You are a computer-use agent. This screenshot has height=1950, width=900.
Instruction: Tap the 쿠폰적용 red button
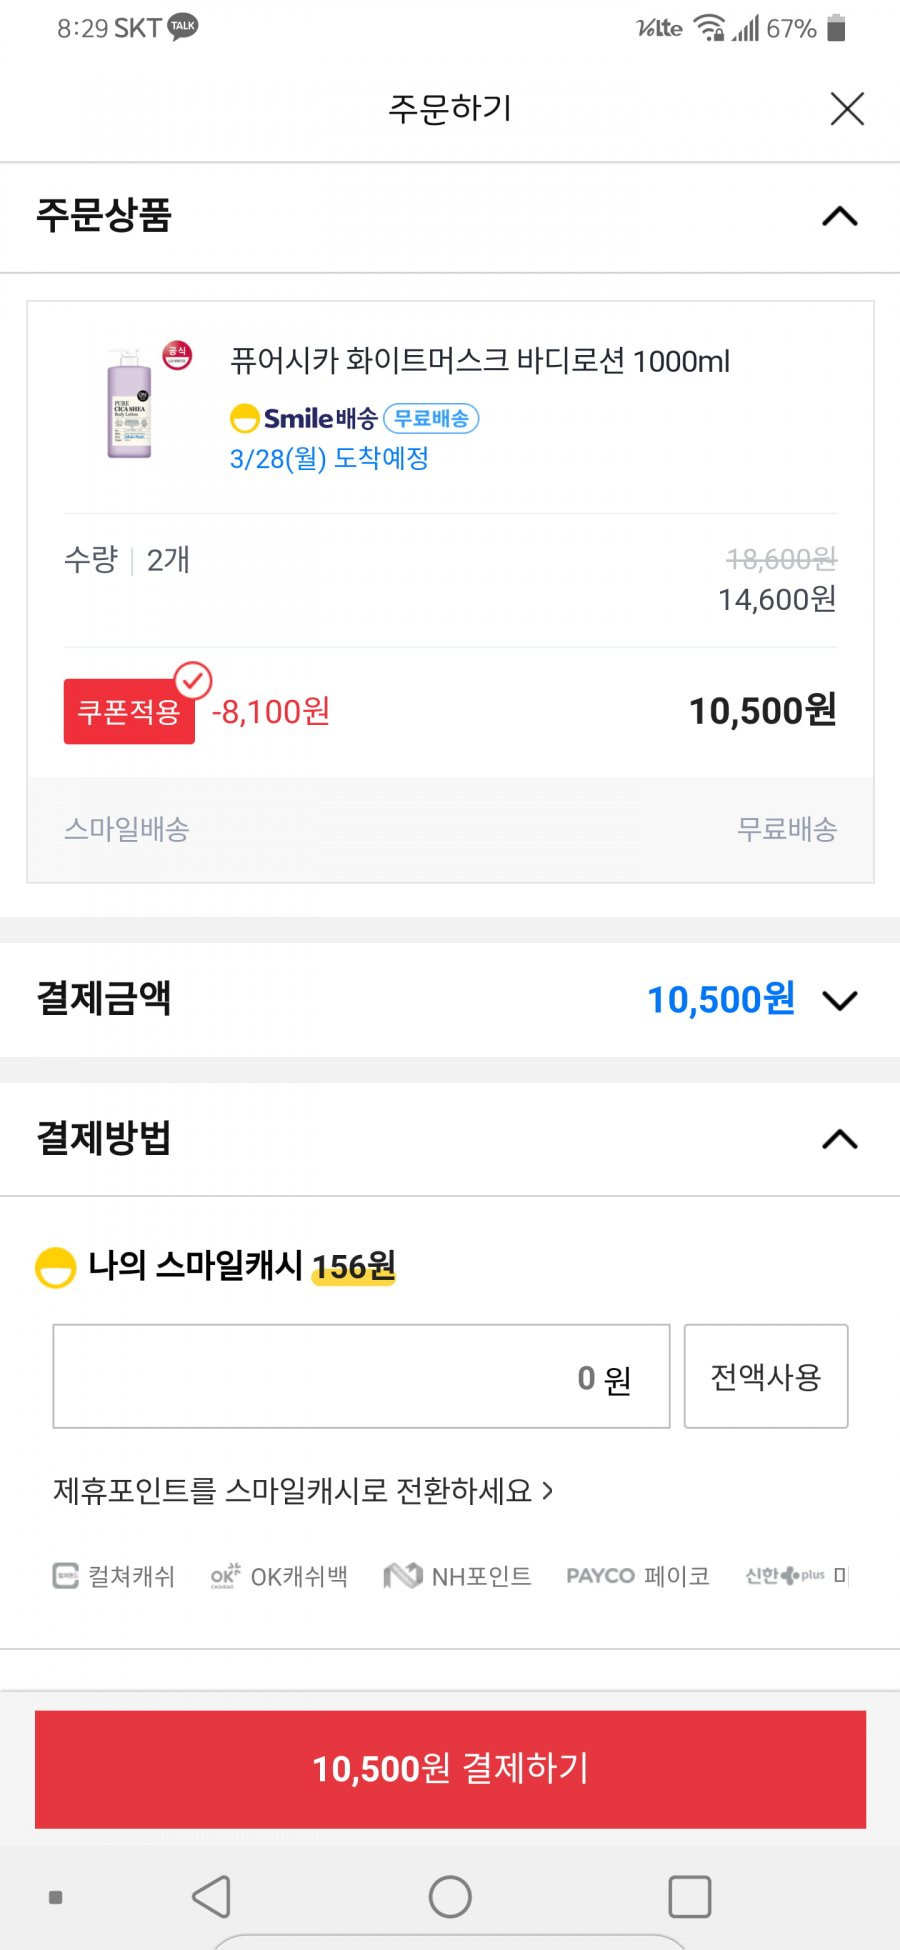[x=129, y=712]
